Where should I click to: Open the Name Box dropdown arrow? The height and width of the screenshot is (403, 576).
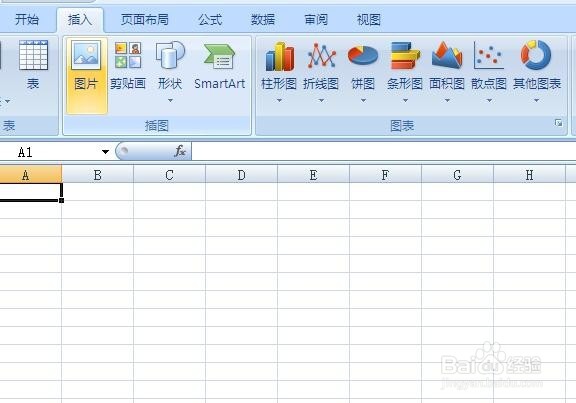coord(105,152)
